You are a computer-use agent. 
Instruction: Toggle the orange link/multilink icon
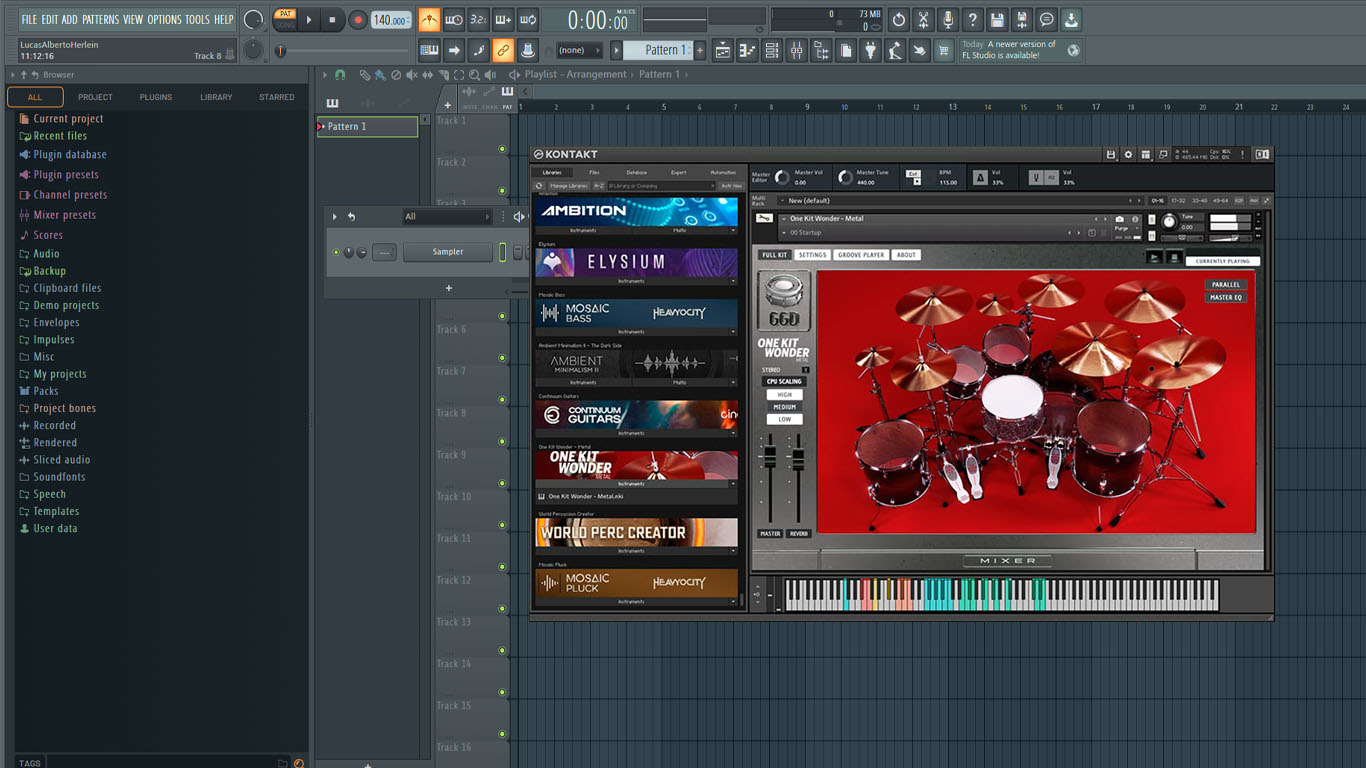[503, 50]
